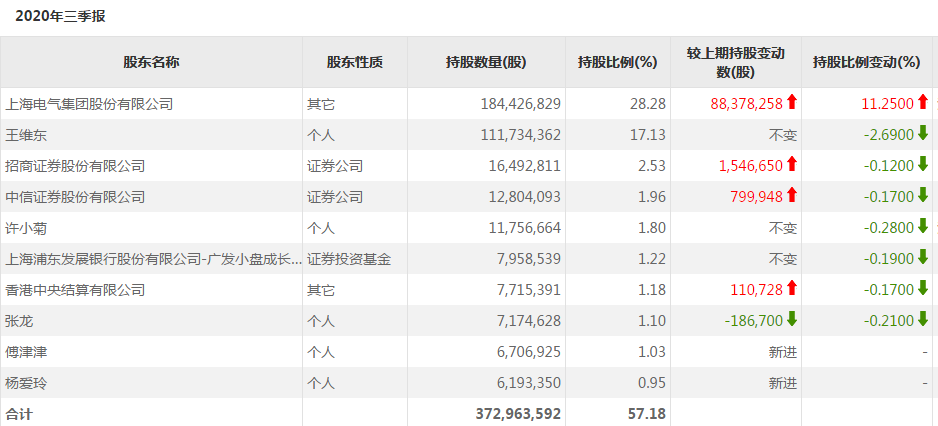The image size is (938, 426).
Task: Click green down arrow beside -0.1200
Action: [x=922, y=165]
